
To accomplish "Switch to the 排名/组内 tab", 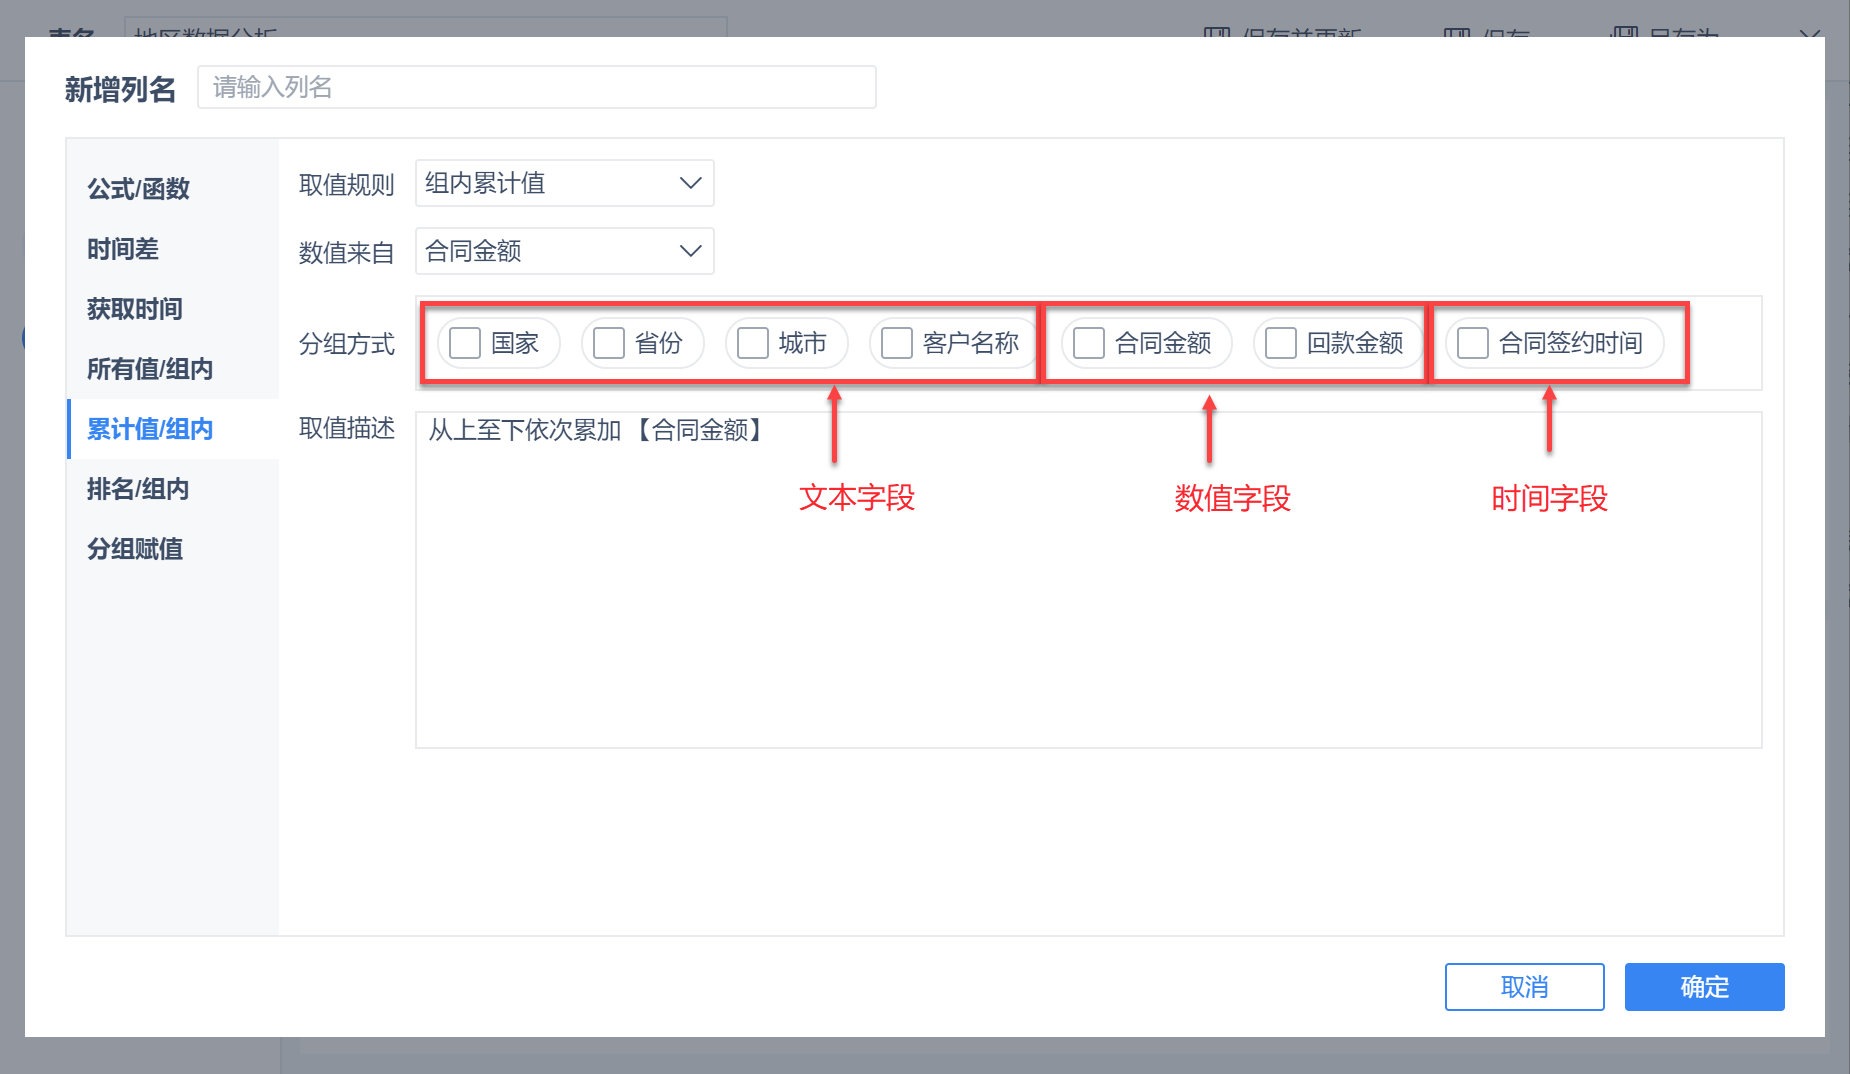I will pyautogui.click(x=173, y=489).
